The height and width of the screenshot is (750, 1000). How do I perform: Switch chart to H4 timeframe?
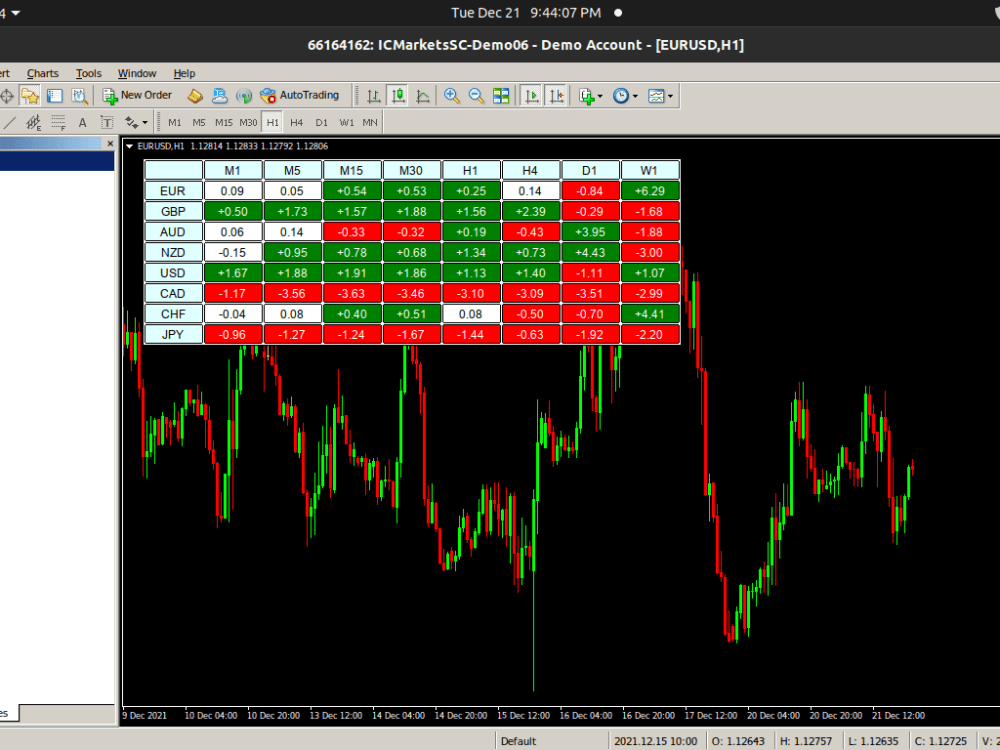pos(297,122)
